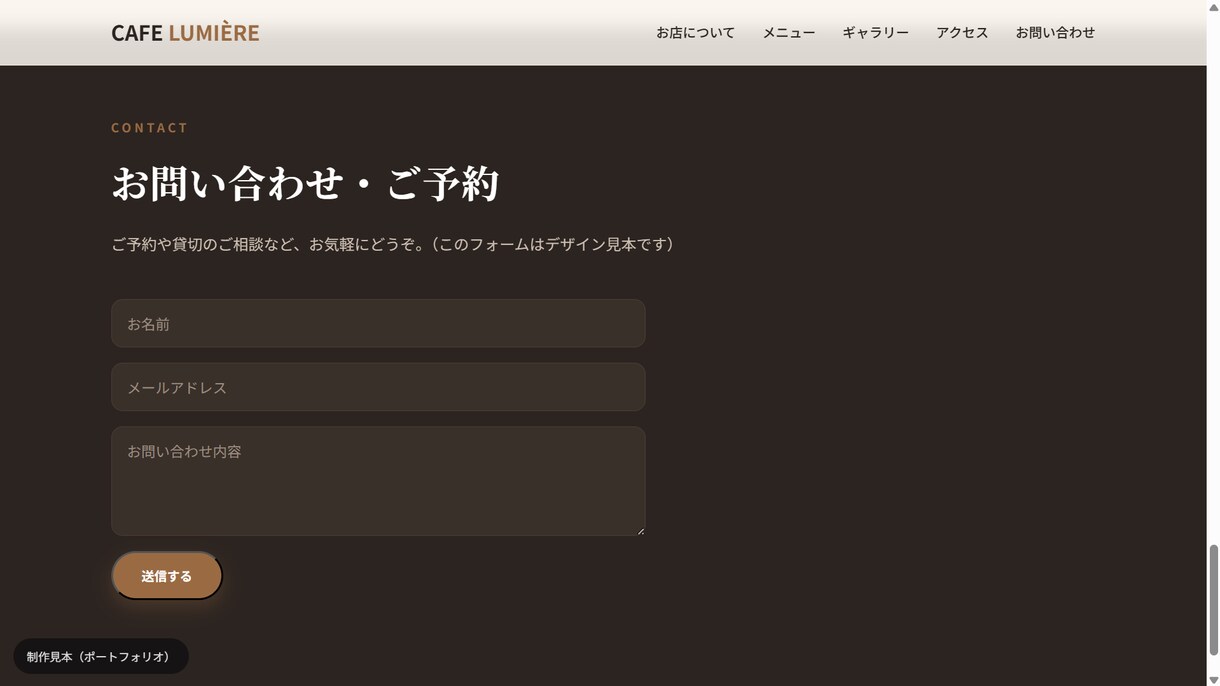Click the CAFE LUMIÈRE logo

(x=185, y=32)
